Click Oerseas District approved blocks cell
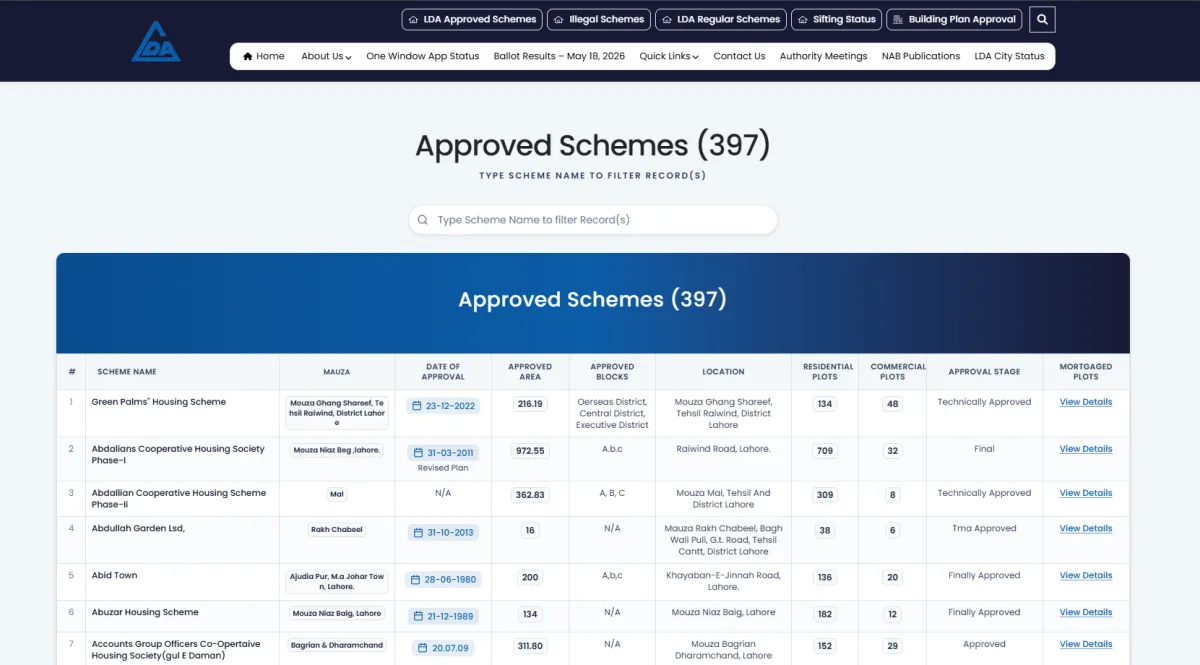This screenshot has height=665, width=1200. point(612,413)
